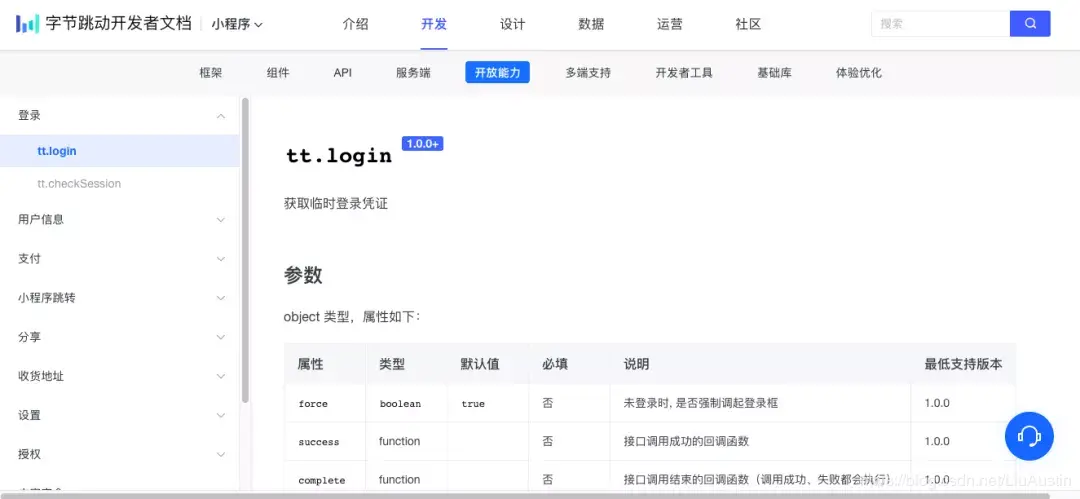Open the 体验优化 sub-navigation item
1080x499 pixels.
coord(858,72)
